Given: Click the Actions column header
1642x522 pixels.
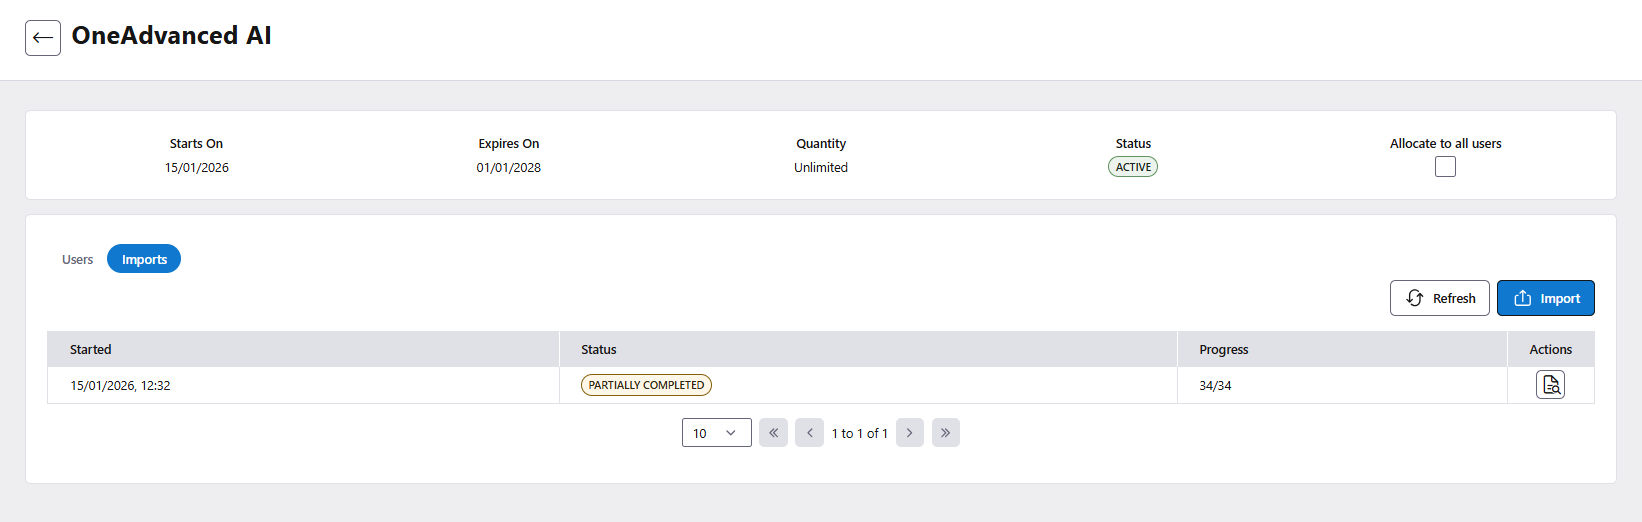Looking at the screenshot, I should coord(1550,349).
